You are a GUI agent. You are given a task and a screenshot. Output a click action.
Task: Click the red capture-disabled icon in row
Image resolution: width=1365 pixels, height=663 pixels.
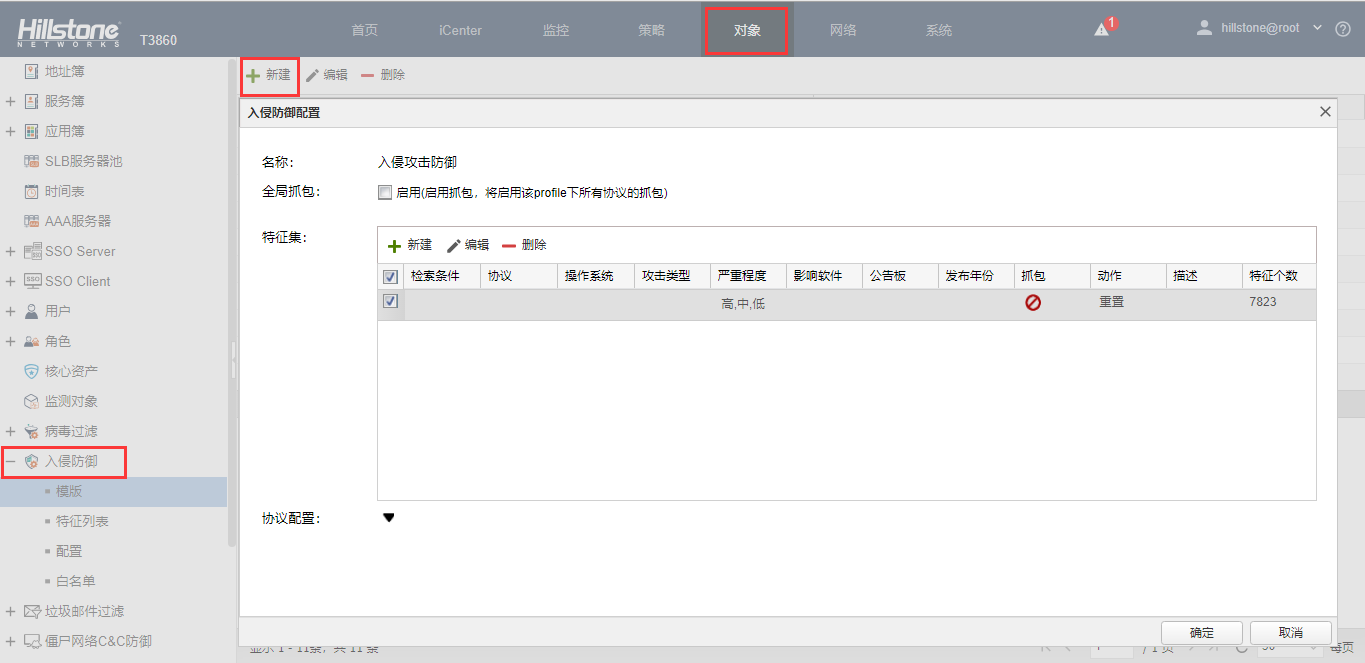click(1033, 302)
